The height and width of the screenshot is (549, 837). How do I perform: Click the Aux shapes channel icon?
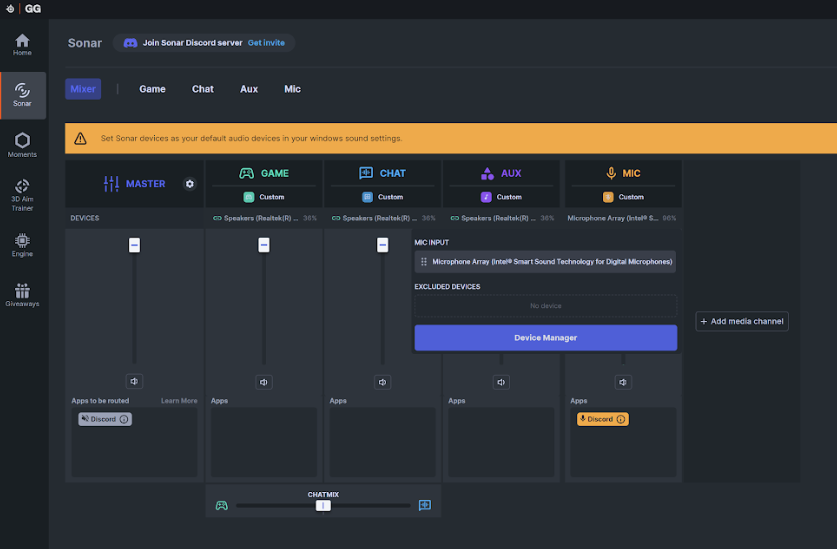[487, 173]
